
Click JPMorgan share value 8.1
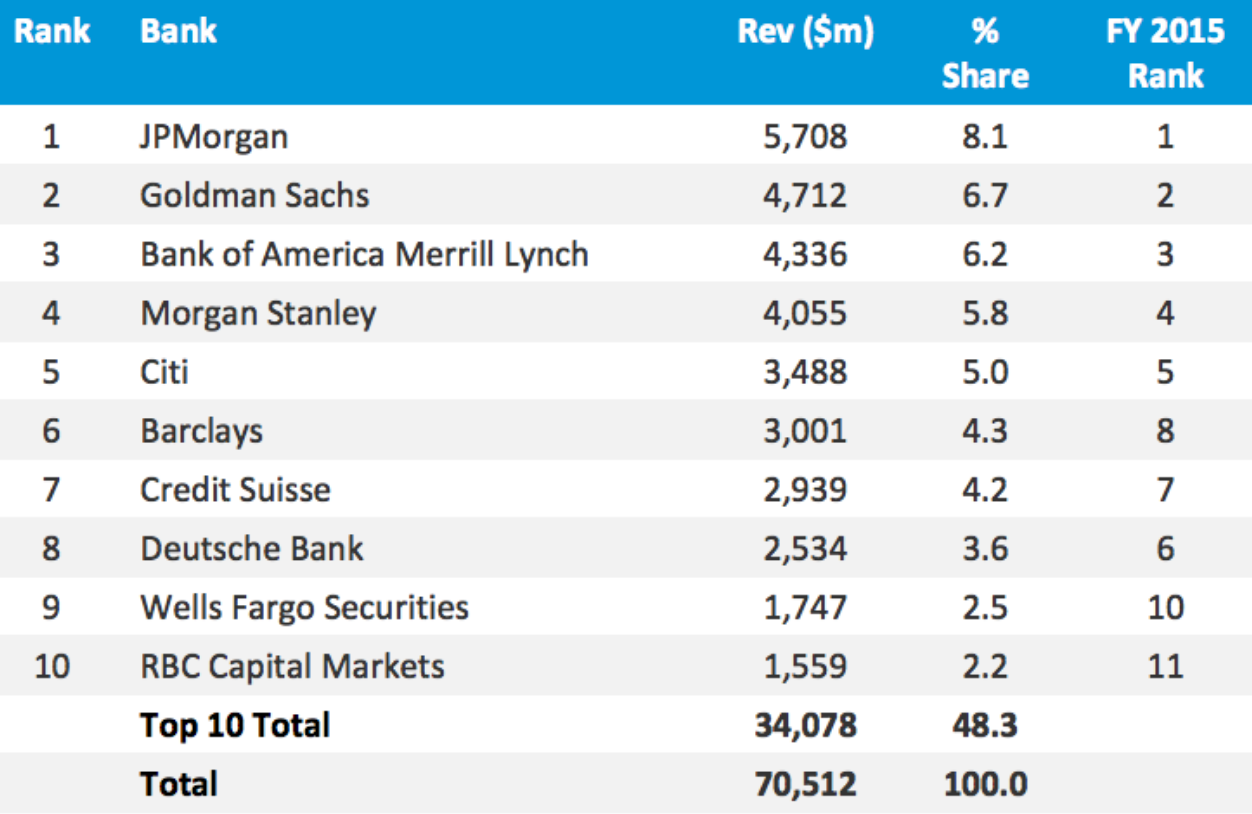pos(985,137)
